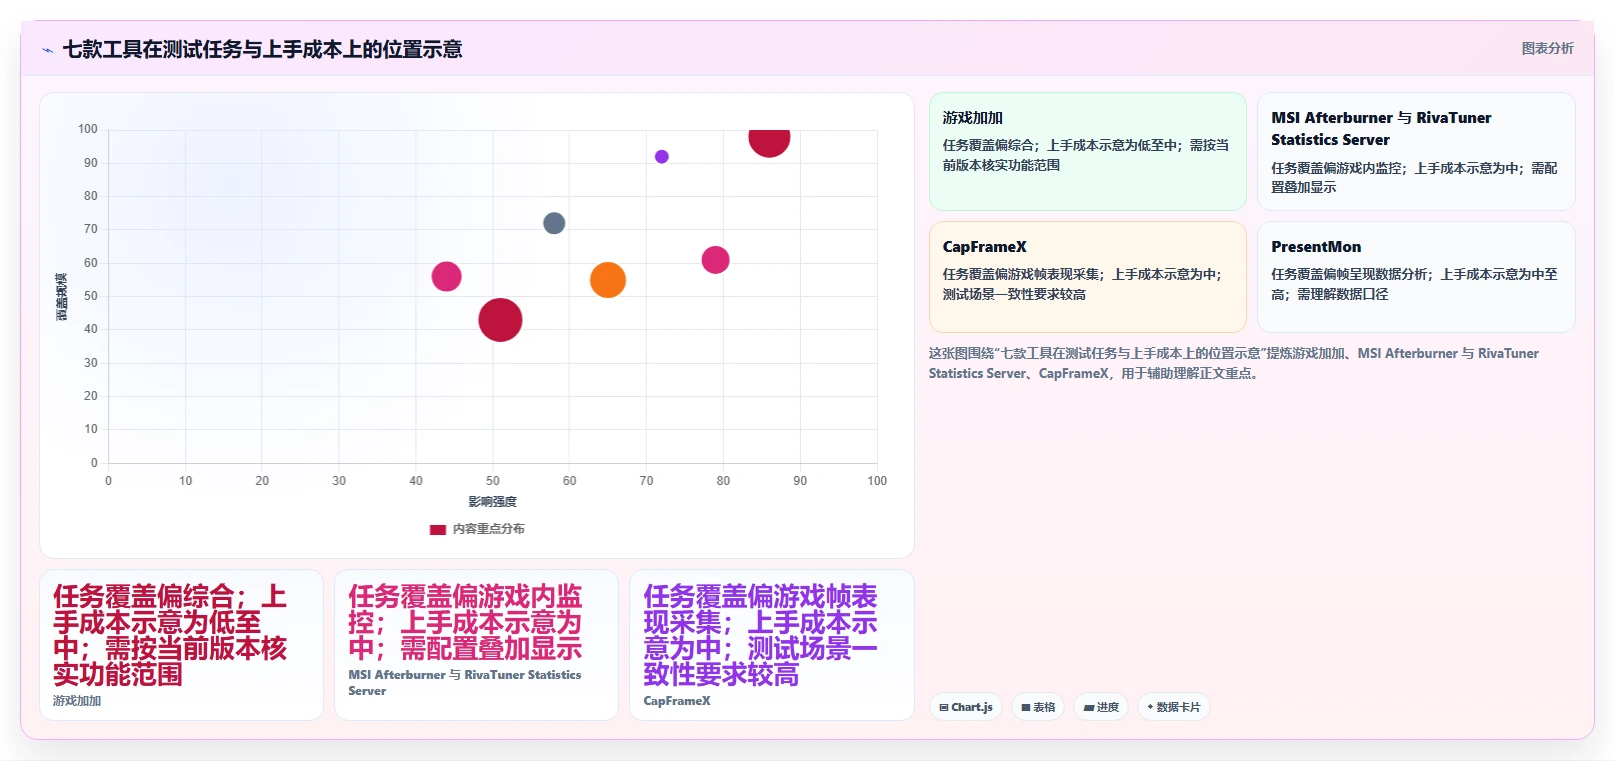Click the 数据卡片 tag icon
The image size is (1615, 761).
1150,707
